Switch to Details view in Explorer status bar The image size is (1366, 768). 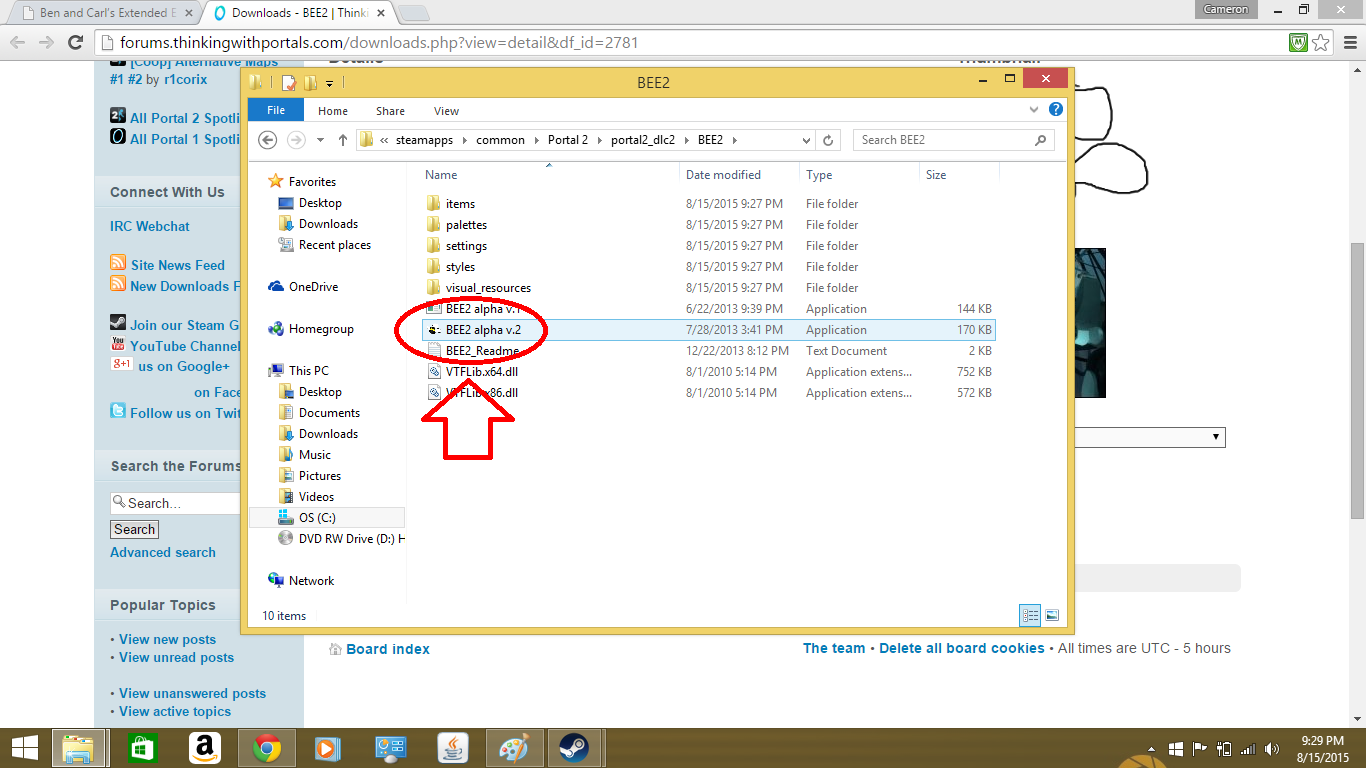click(x=1030, y=616)
